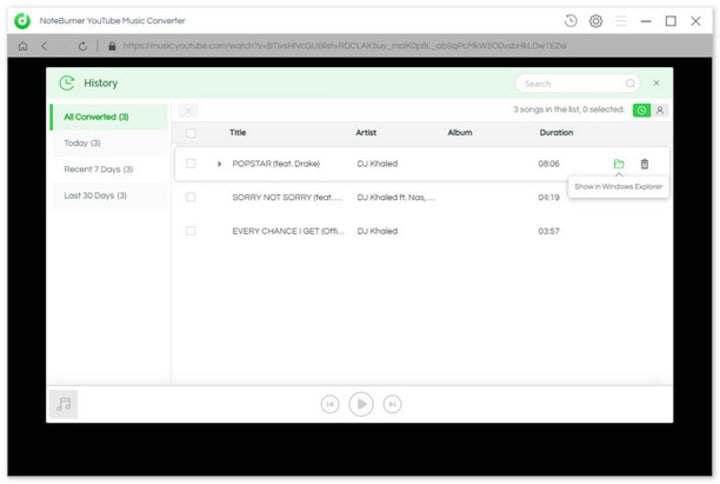Click the next track button

point(392,404)
